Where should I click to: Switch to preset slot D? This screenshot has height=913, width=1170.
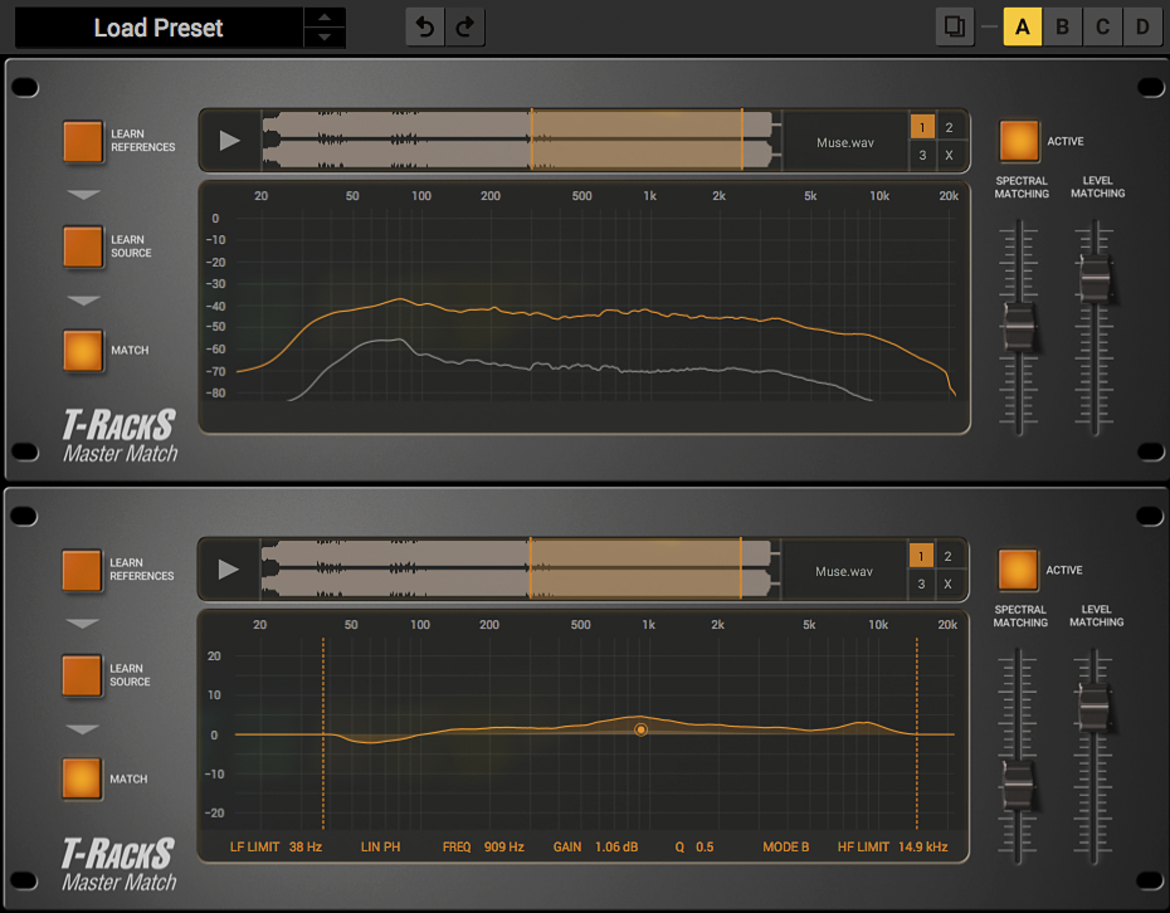click(1142, 27)
